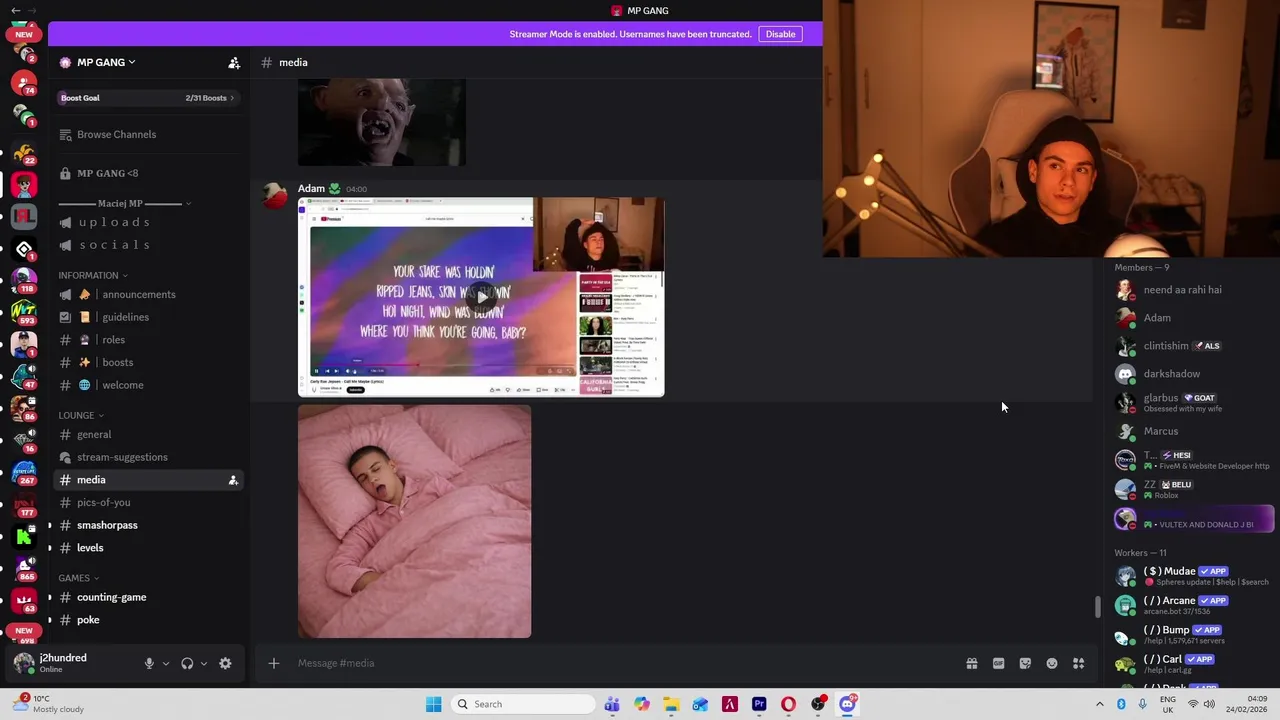
Task: Click the chat scrollbar thumb
Action: pyautogui.click(x=1097, y=607)
